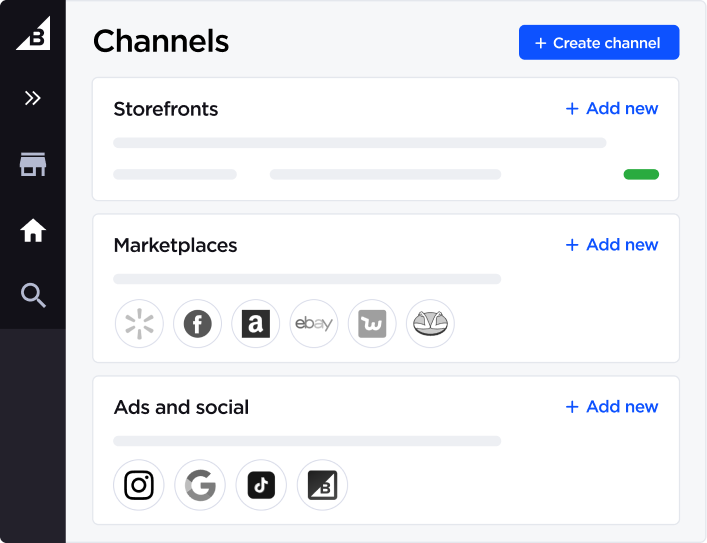
Task: Add new marketplace link
Action: [x=612, y=244]
